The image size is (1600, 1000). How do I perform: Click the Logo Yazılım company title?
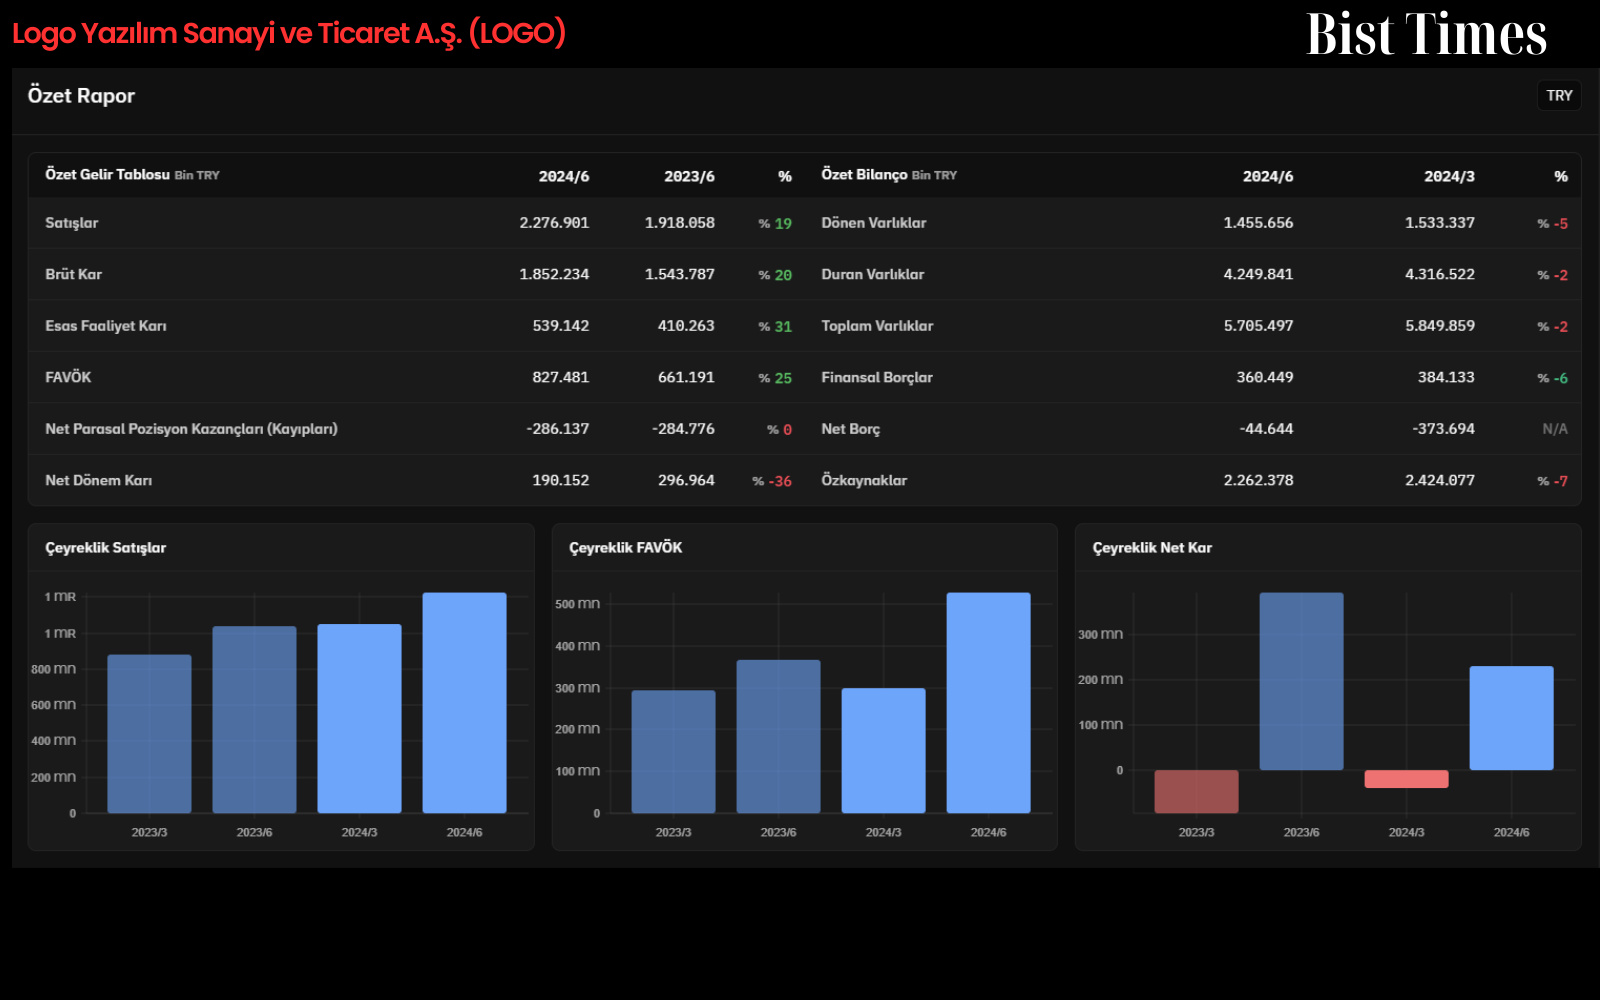tap(289, 33)
